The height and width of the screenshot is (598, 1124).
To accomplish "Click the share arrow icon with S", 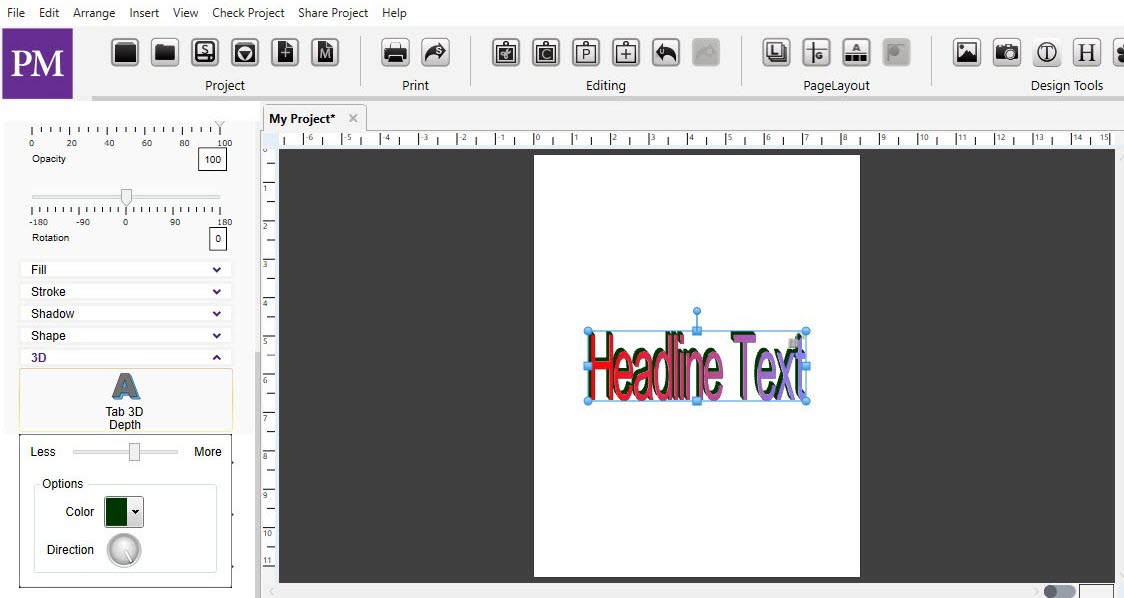I will click(x=435, y=53).
